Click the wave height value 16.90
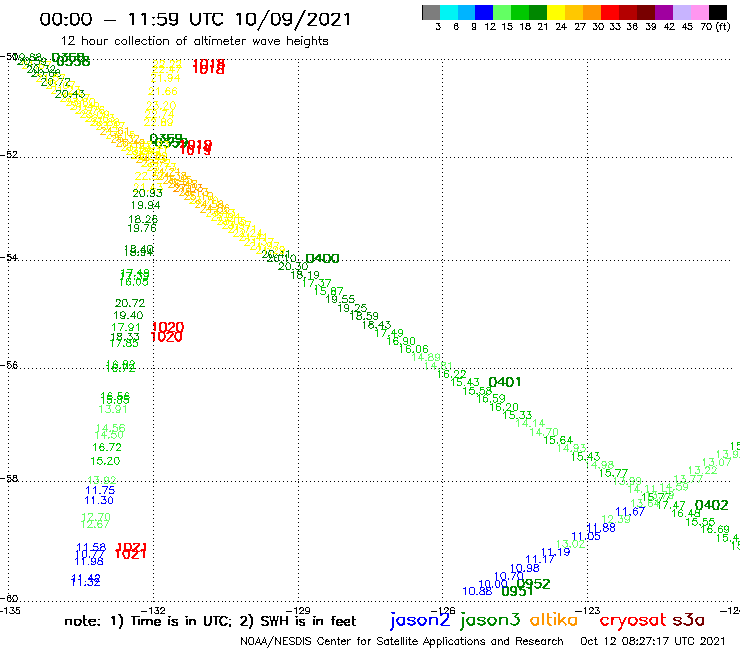 (x=401, y=341)
